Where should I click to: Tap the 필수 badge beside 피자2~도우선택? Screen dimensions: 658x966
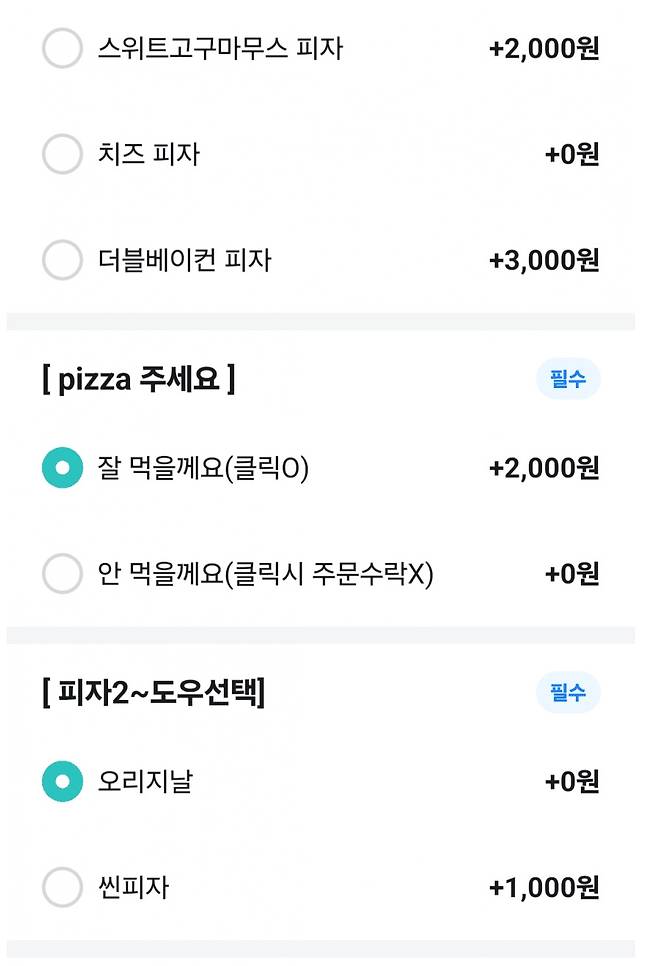point(568,692)
